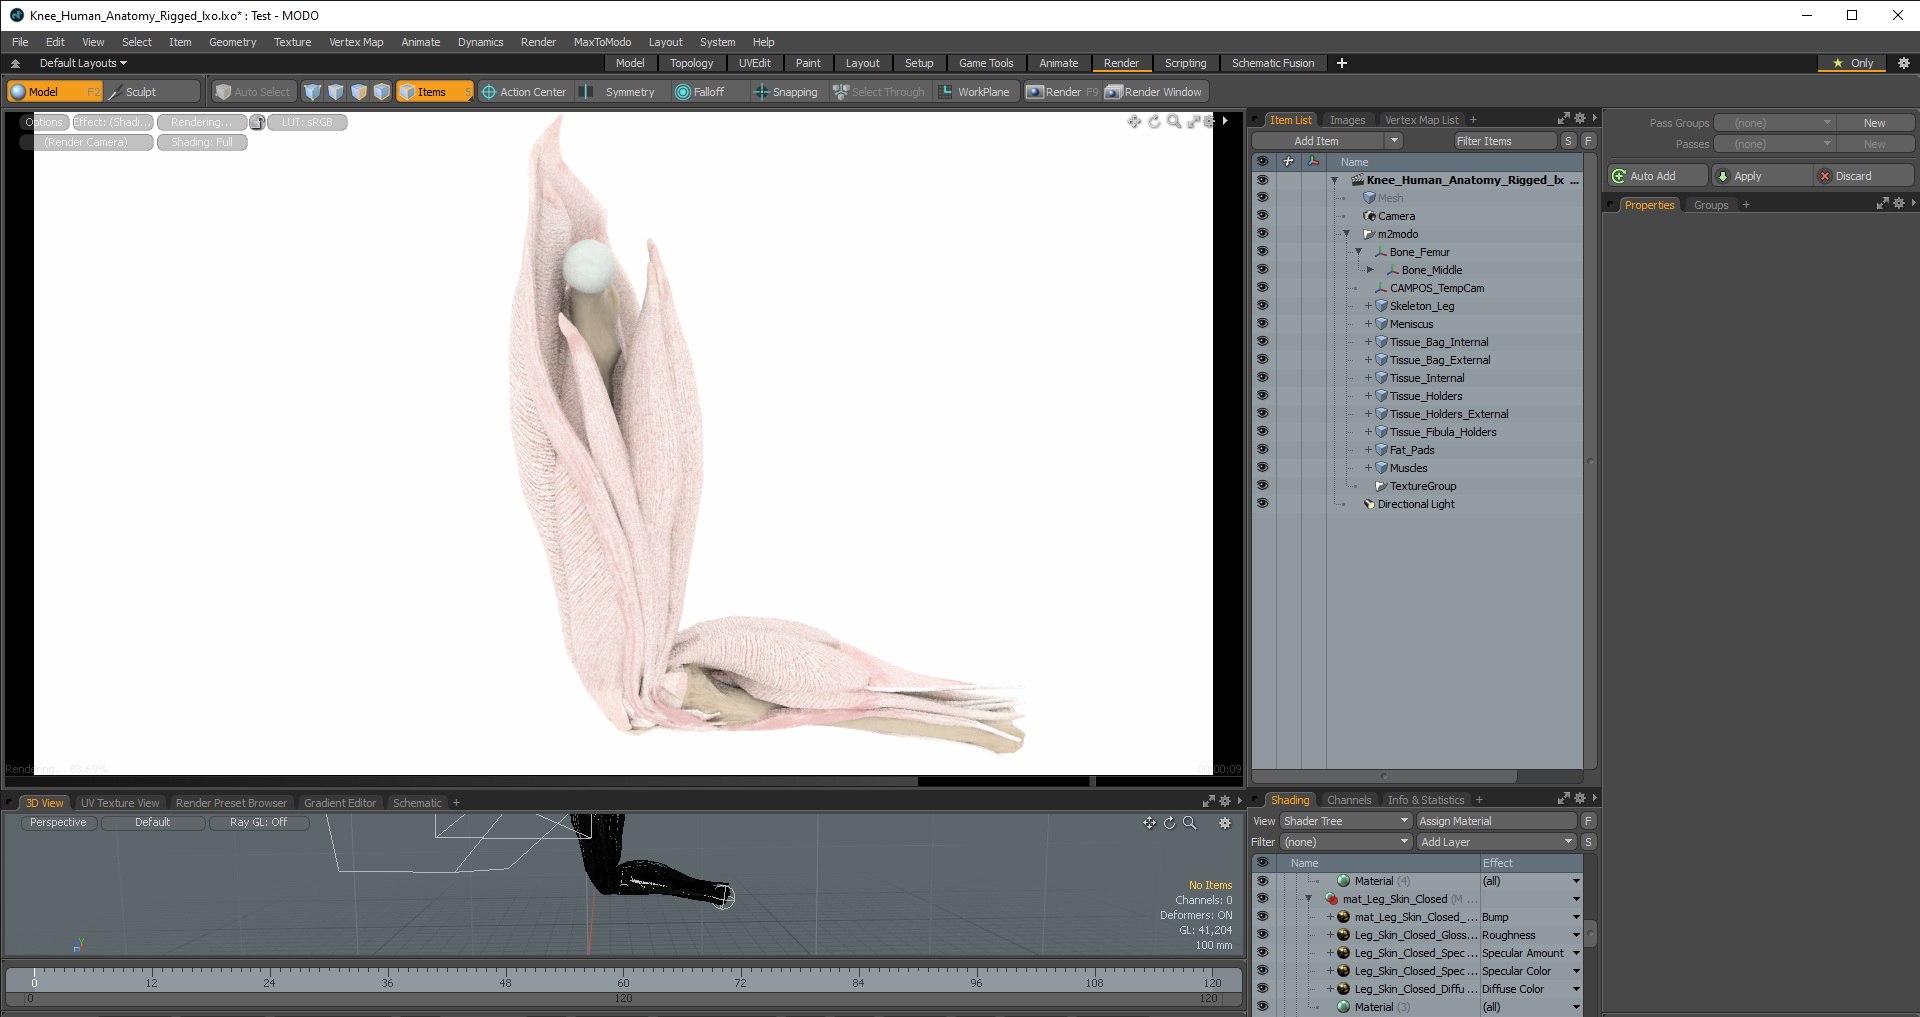Click the Auto Add button

click(1657, 176)
